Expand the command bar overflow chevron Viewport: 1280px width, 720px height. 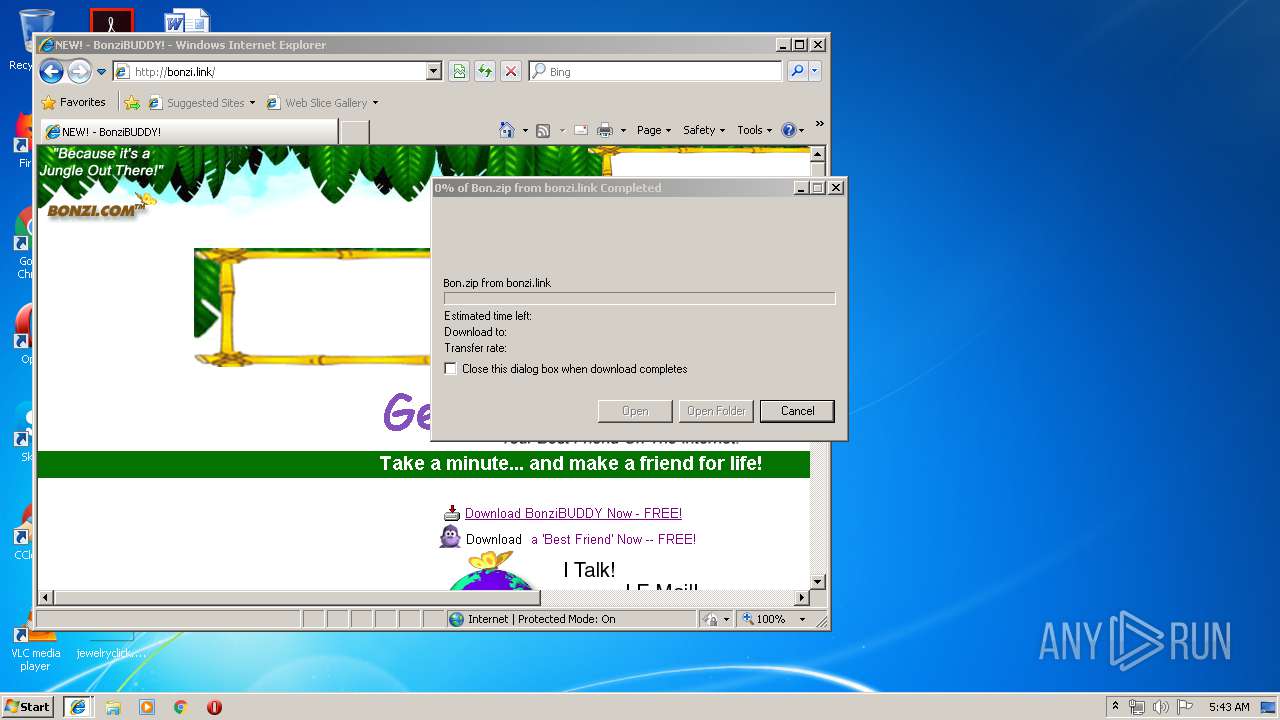(x=819, y=124)
